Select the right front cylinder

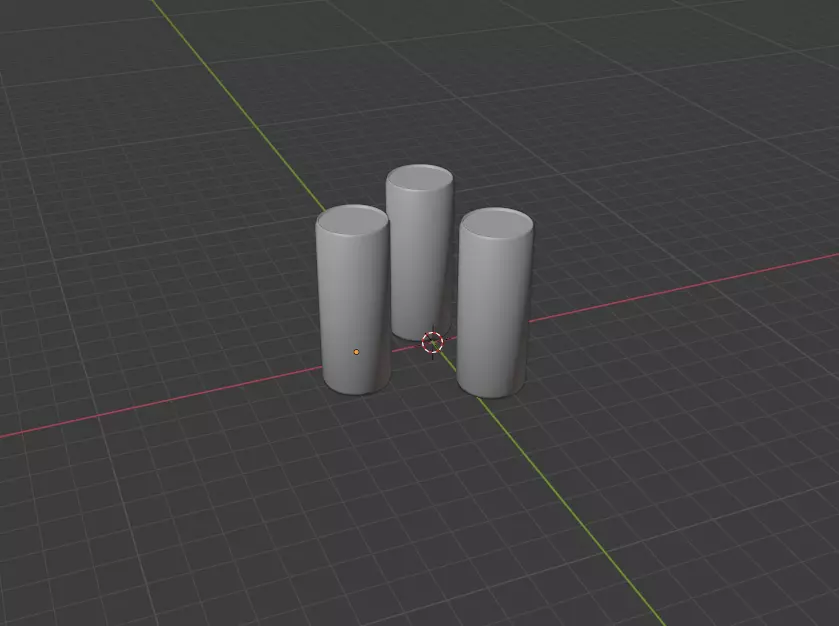point(495,302)
